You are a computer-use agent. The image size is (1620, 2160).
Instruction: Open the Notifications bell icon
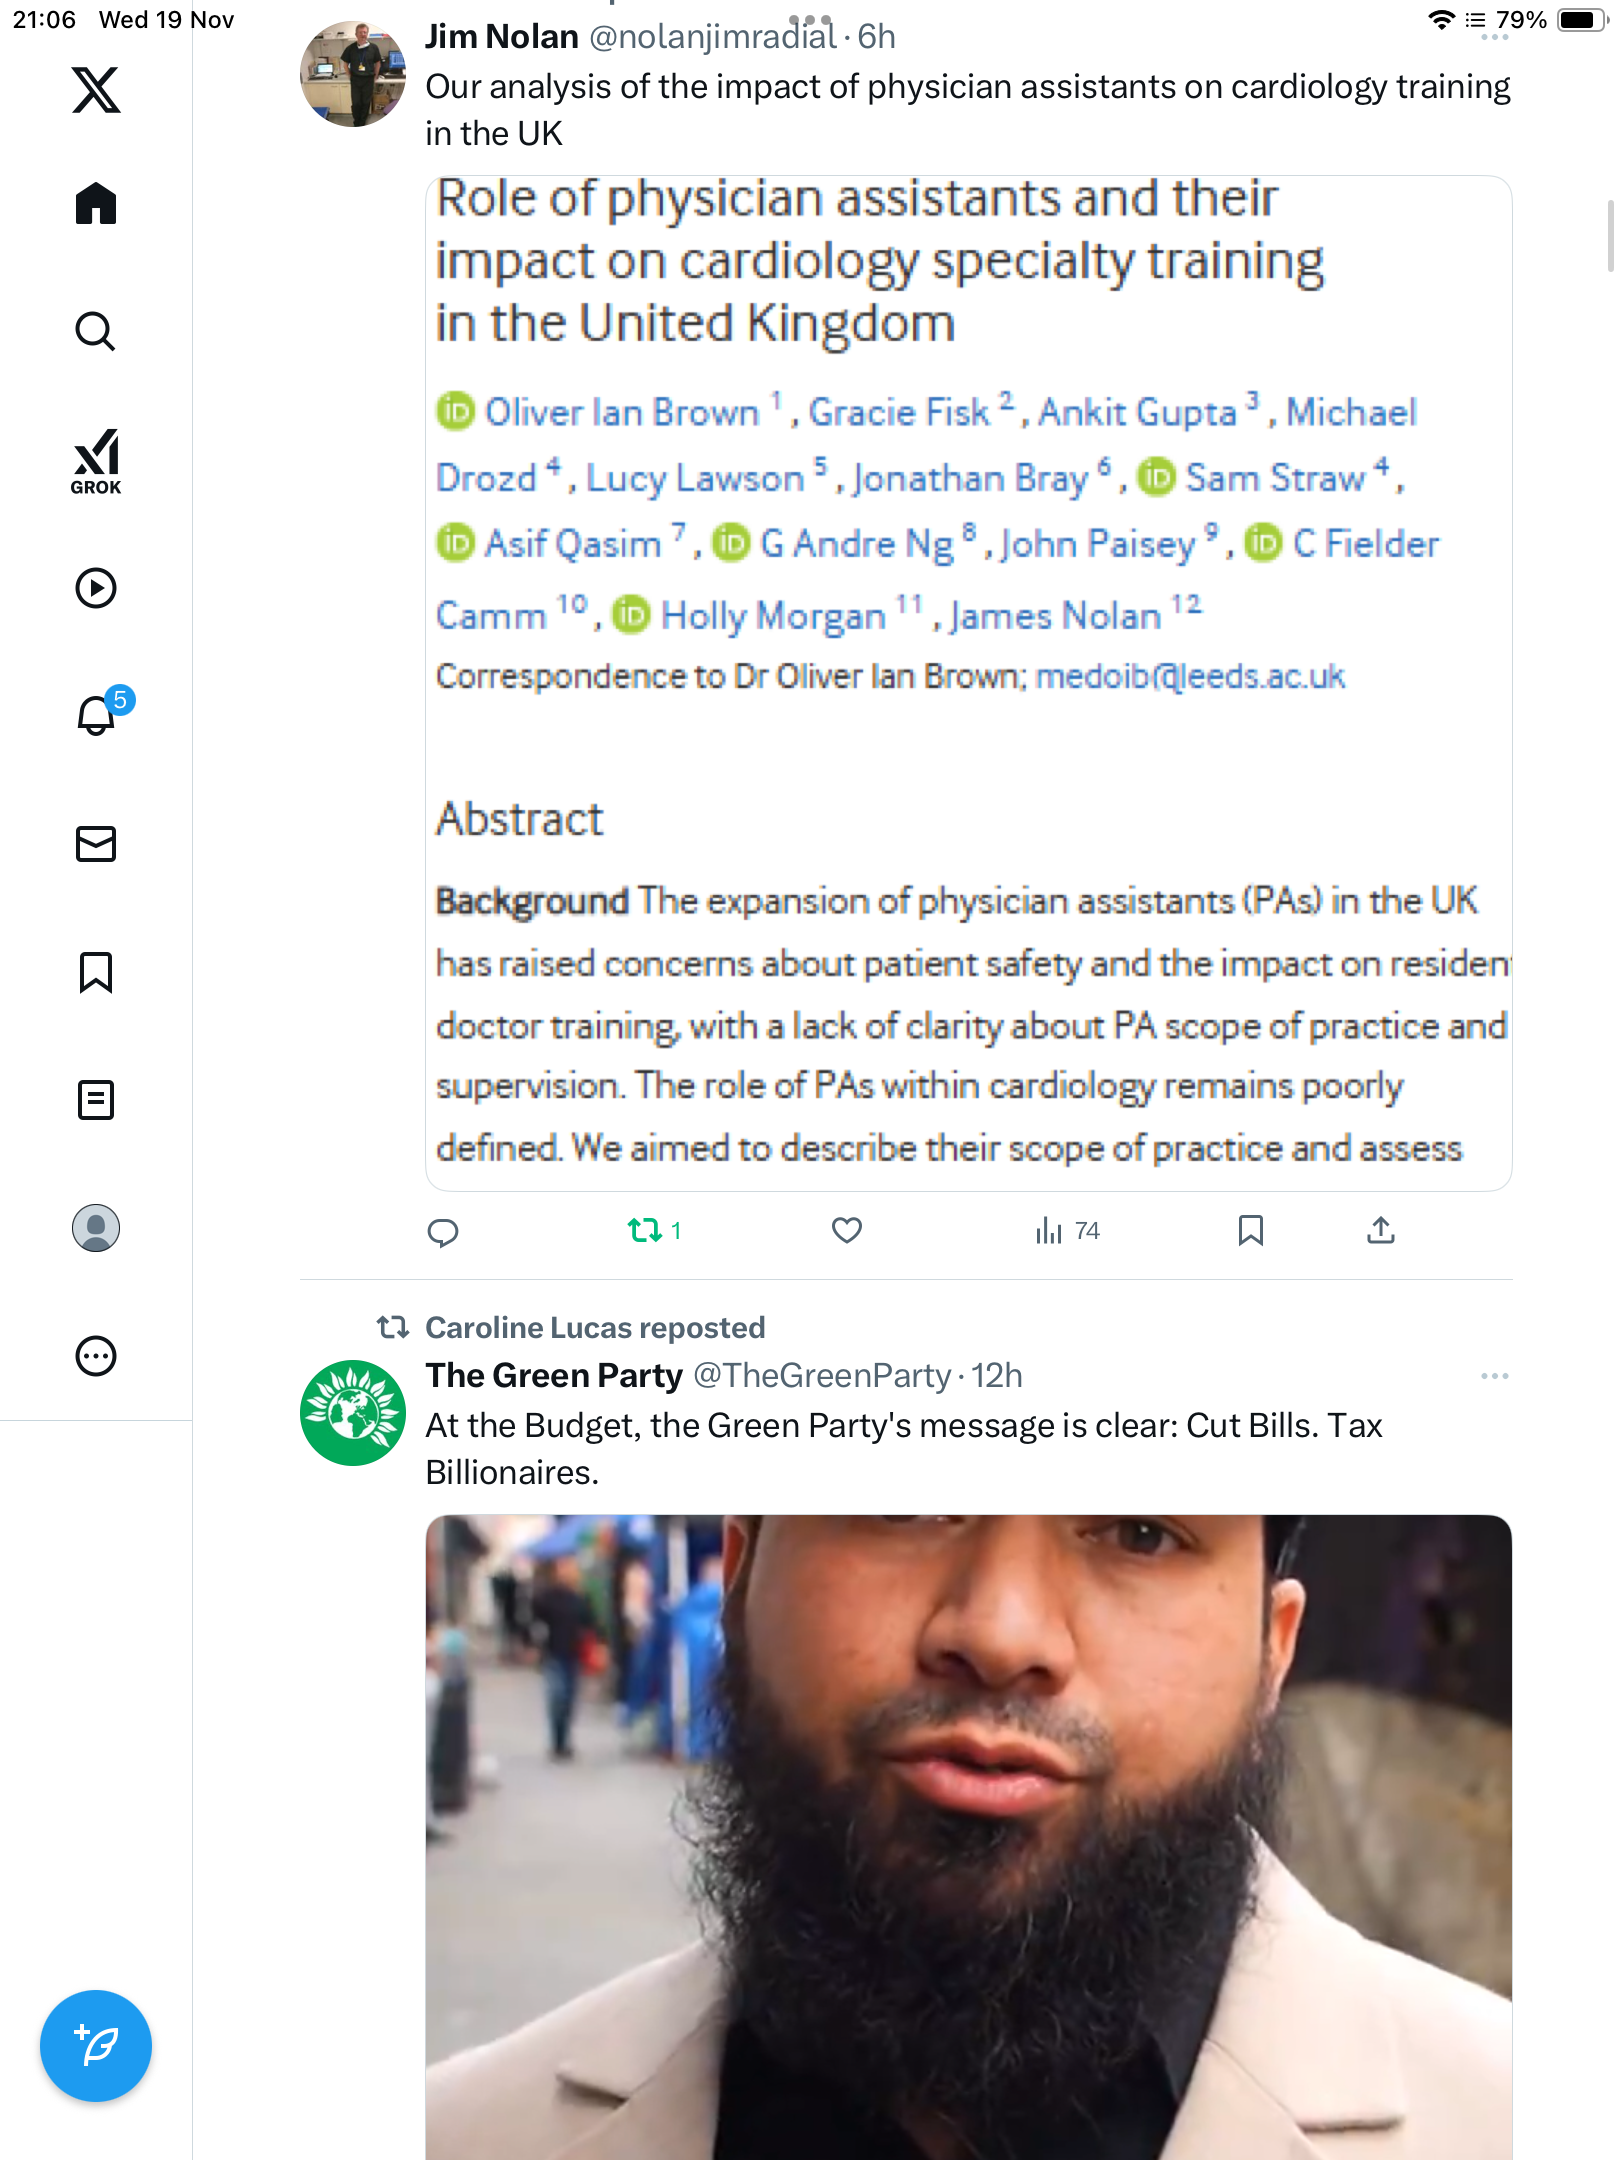pyautogui.click(x=96, y=715)
